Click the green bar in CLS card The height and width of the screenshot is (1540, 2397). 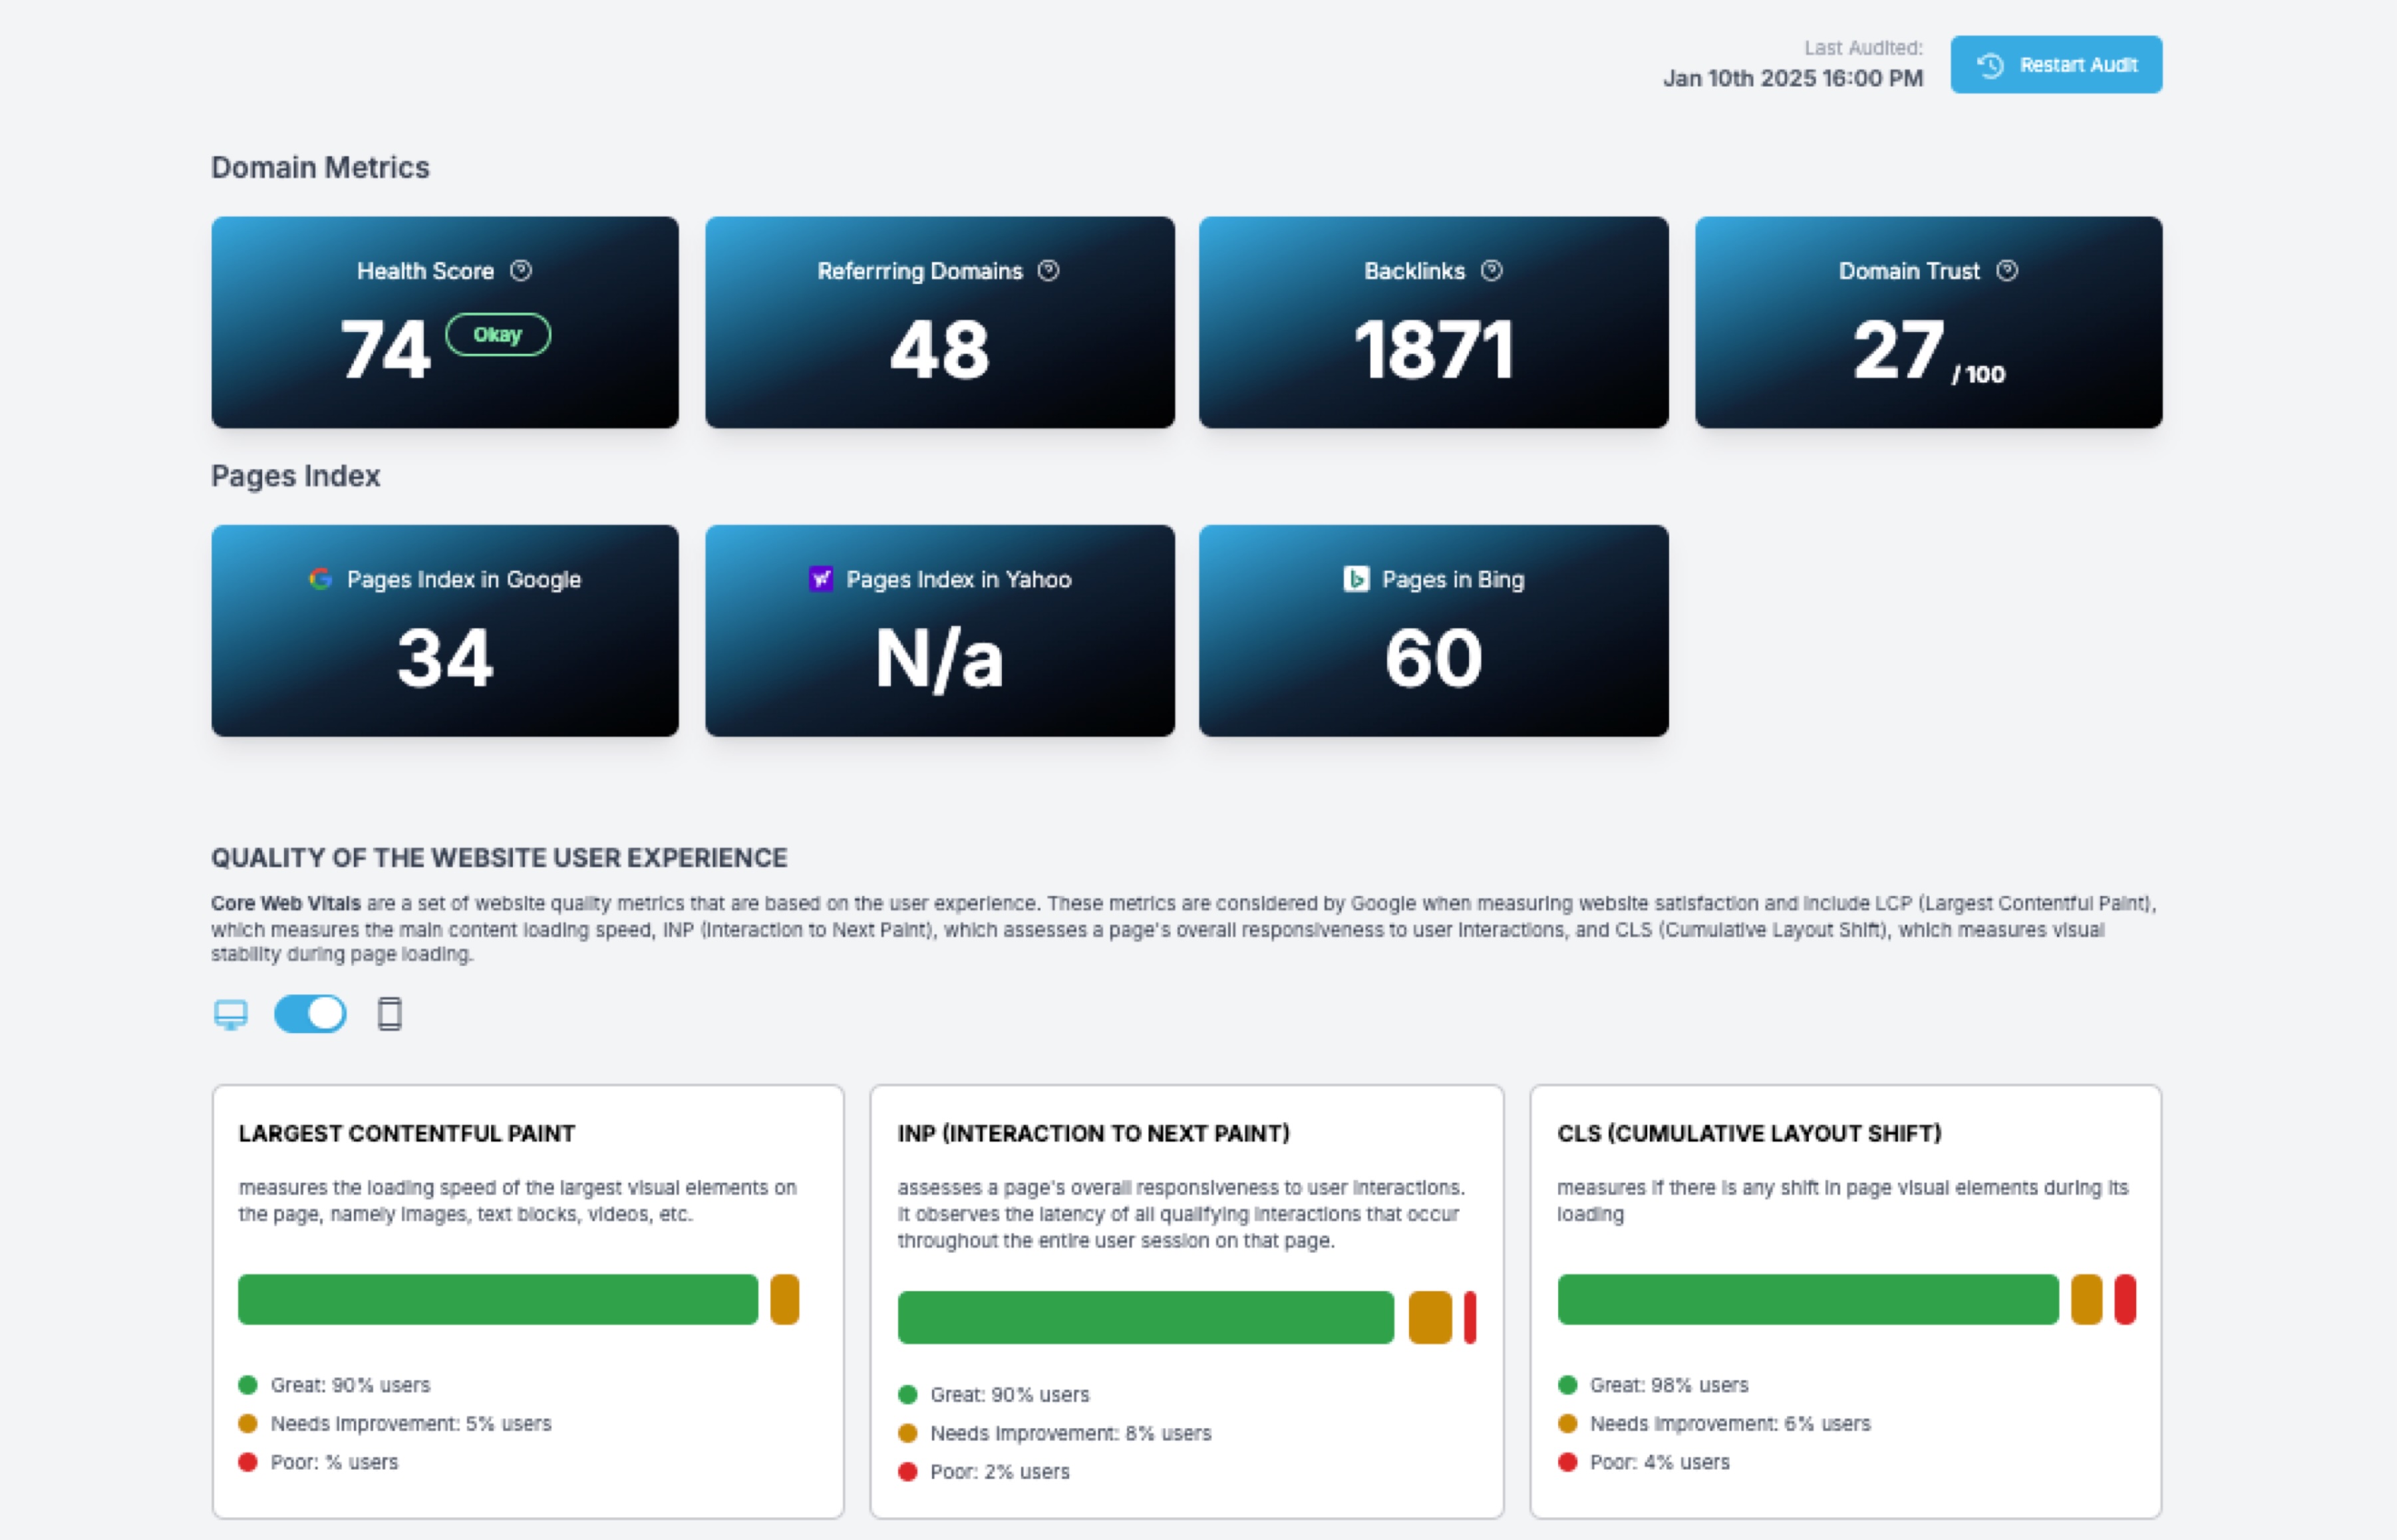click(1808, 1299)
